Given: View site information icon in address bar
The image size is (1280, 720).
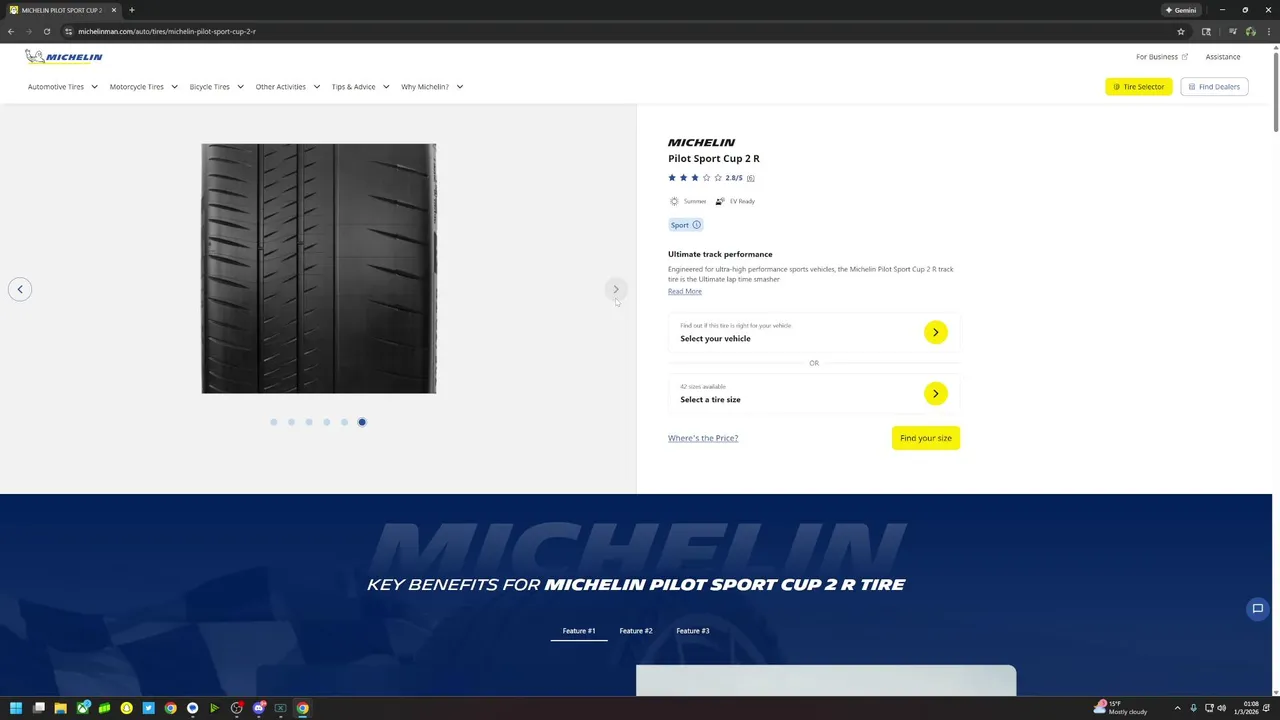Looking at the screenshot, I should (68, 31).
